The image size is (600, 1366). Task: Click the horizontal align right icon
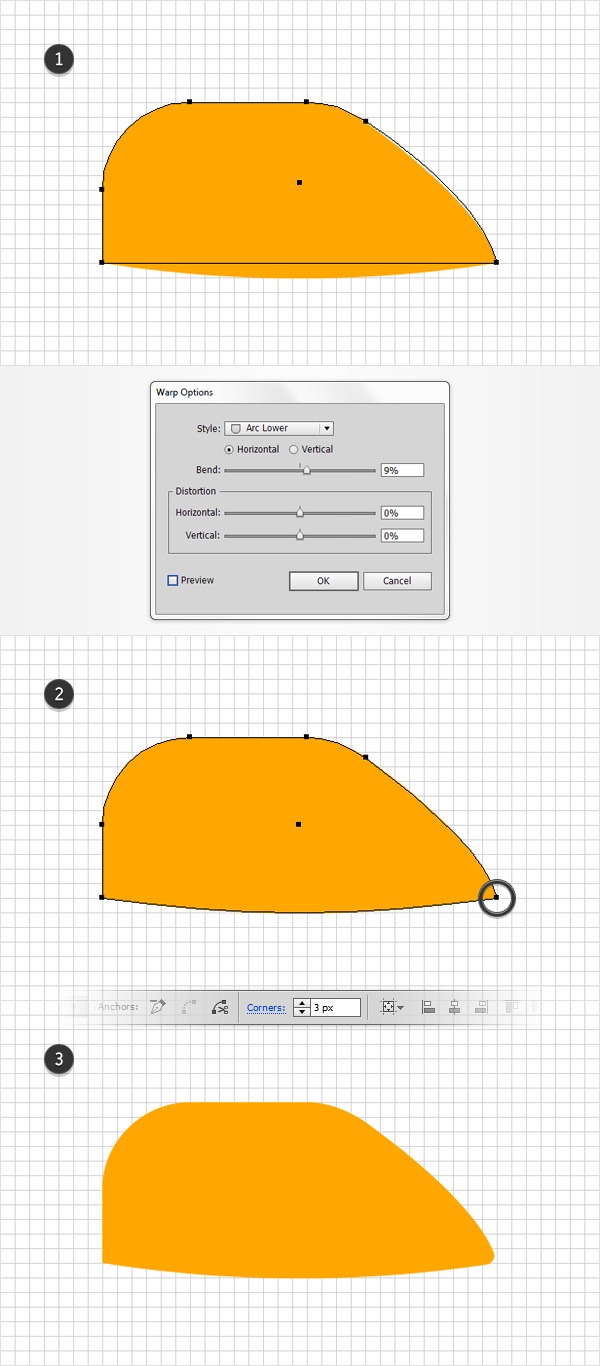(482, 1007)
